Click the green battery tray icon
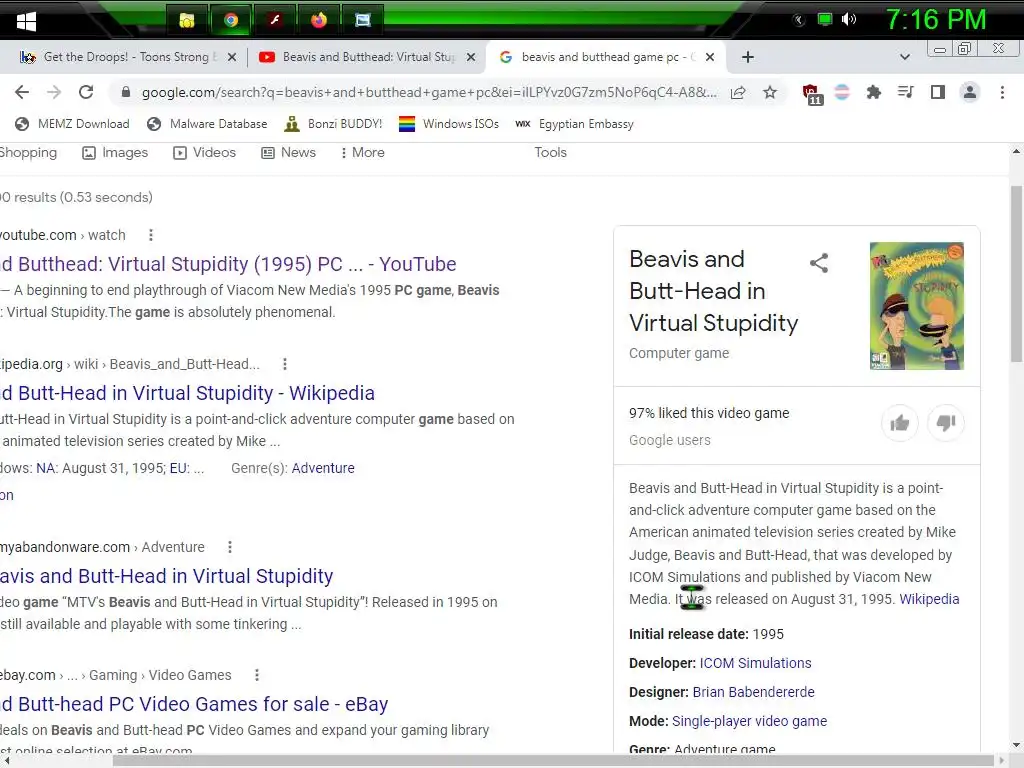The height and width of the screenshot is (768, 1024). point(825,20)
